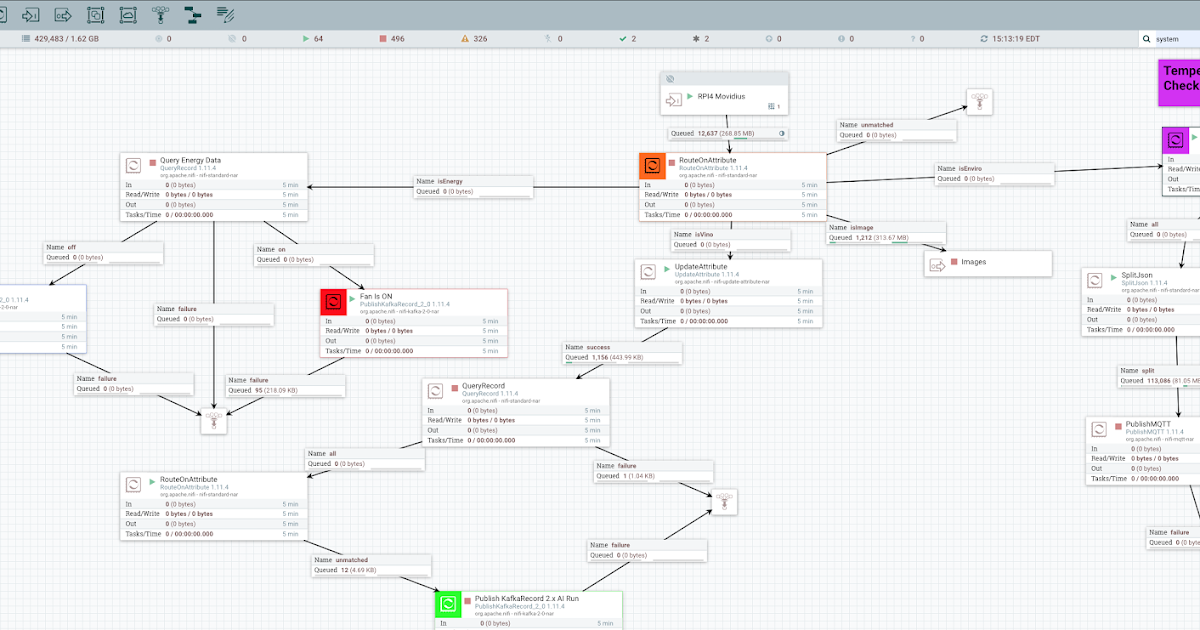Click the search magnifier icon
The height and width of the screenshot is (630, 1200).
point(1147,38)
